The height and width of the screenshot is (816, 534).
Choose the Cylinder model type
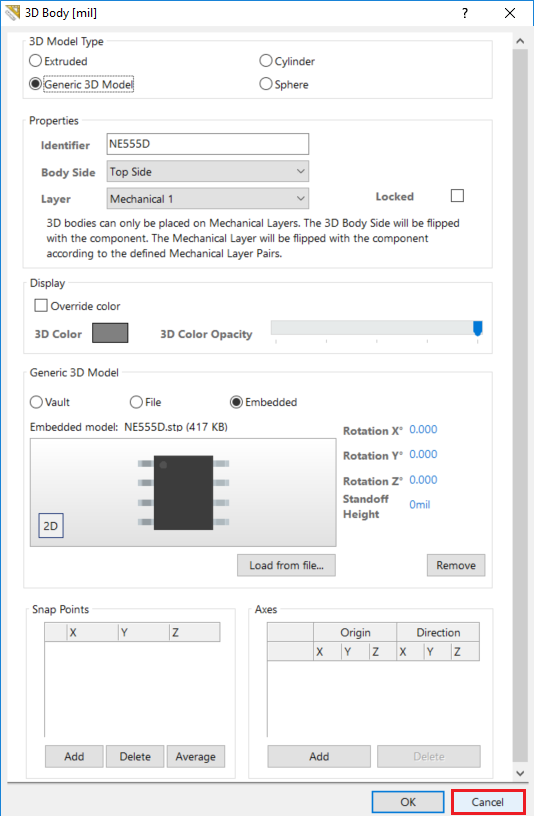click(x=287, y=61)
